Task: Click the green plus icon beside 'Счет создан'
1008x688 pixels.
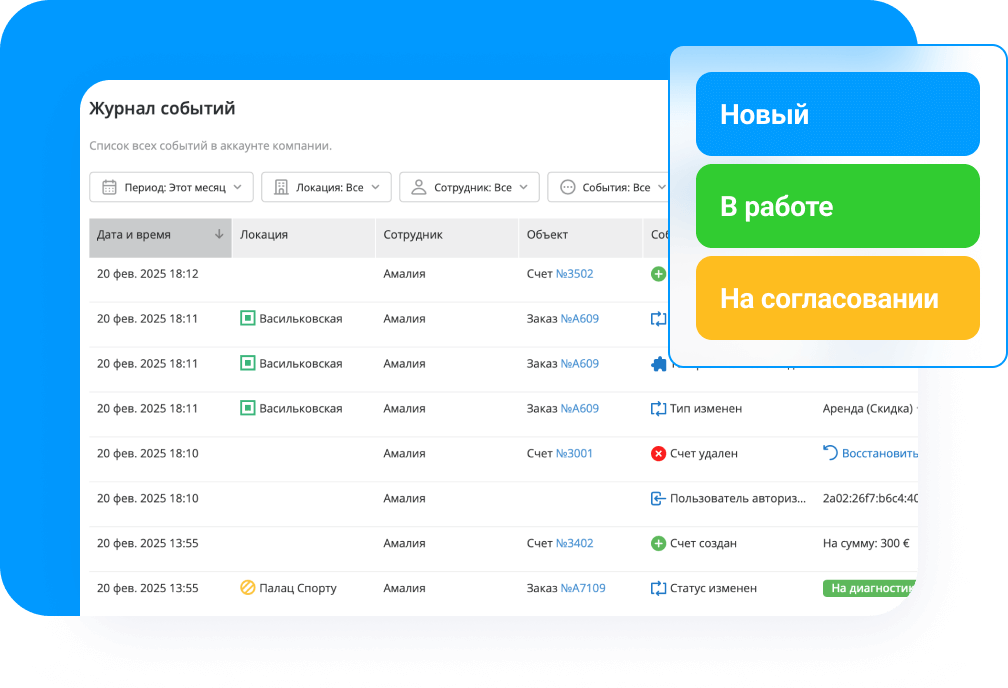Action: tap(658, 543)
